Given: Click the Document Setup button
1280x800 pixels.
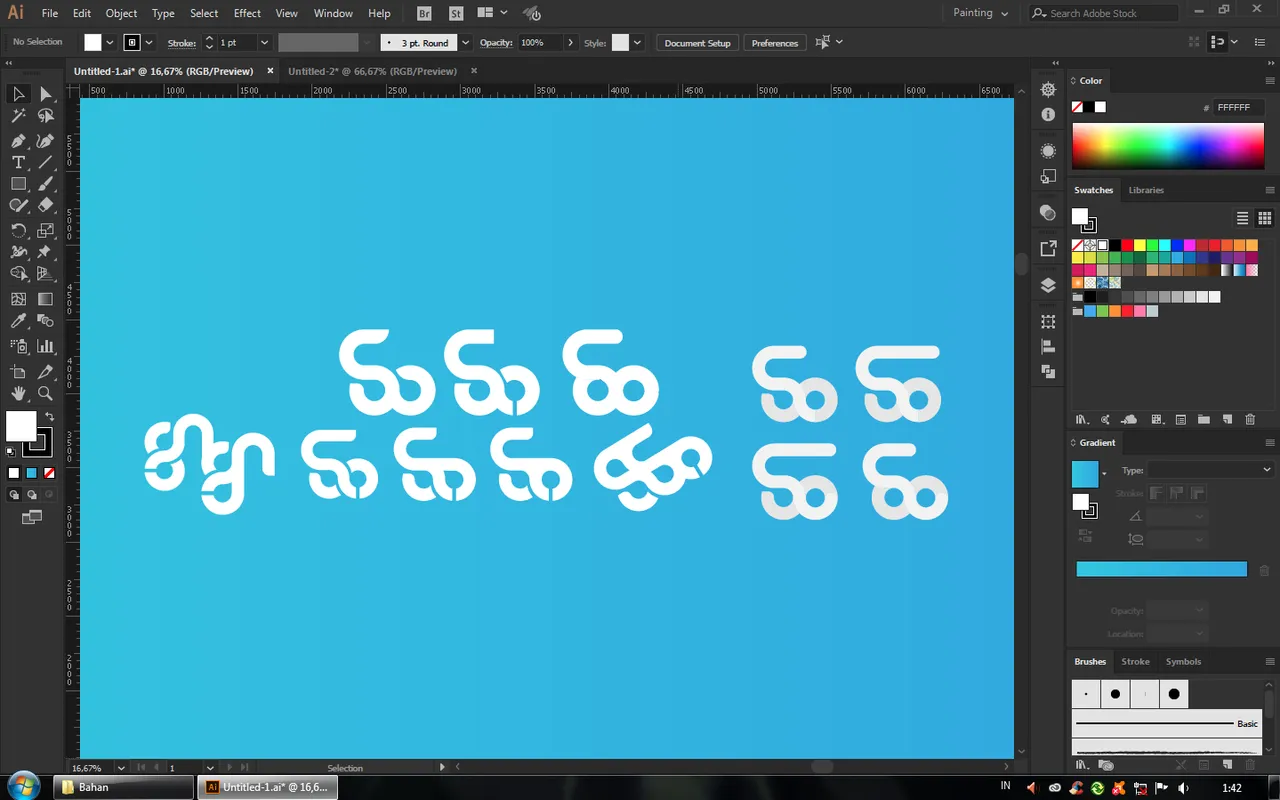Looking at the screenshot, I should [x=698, y=43].
